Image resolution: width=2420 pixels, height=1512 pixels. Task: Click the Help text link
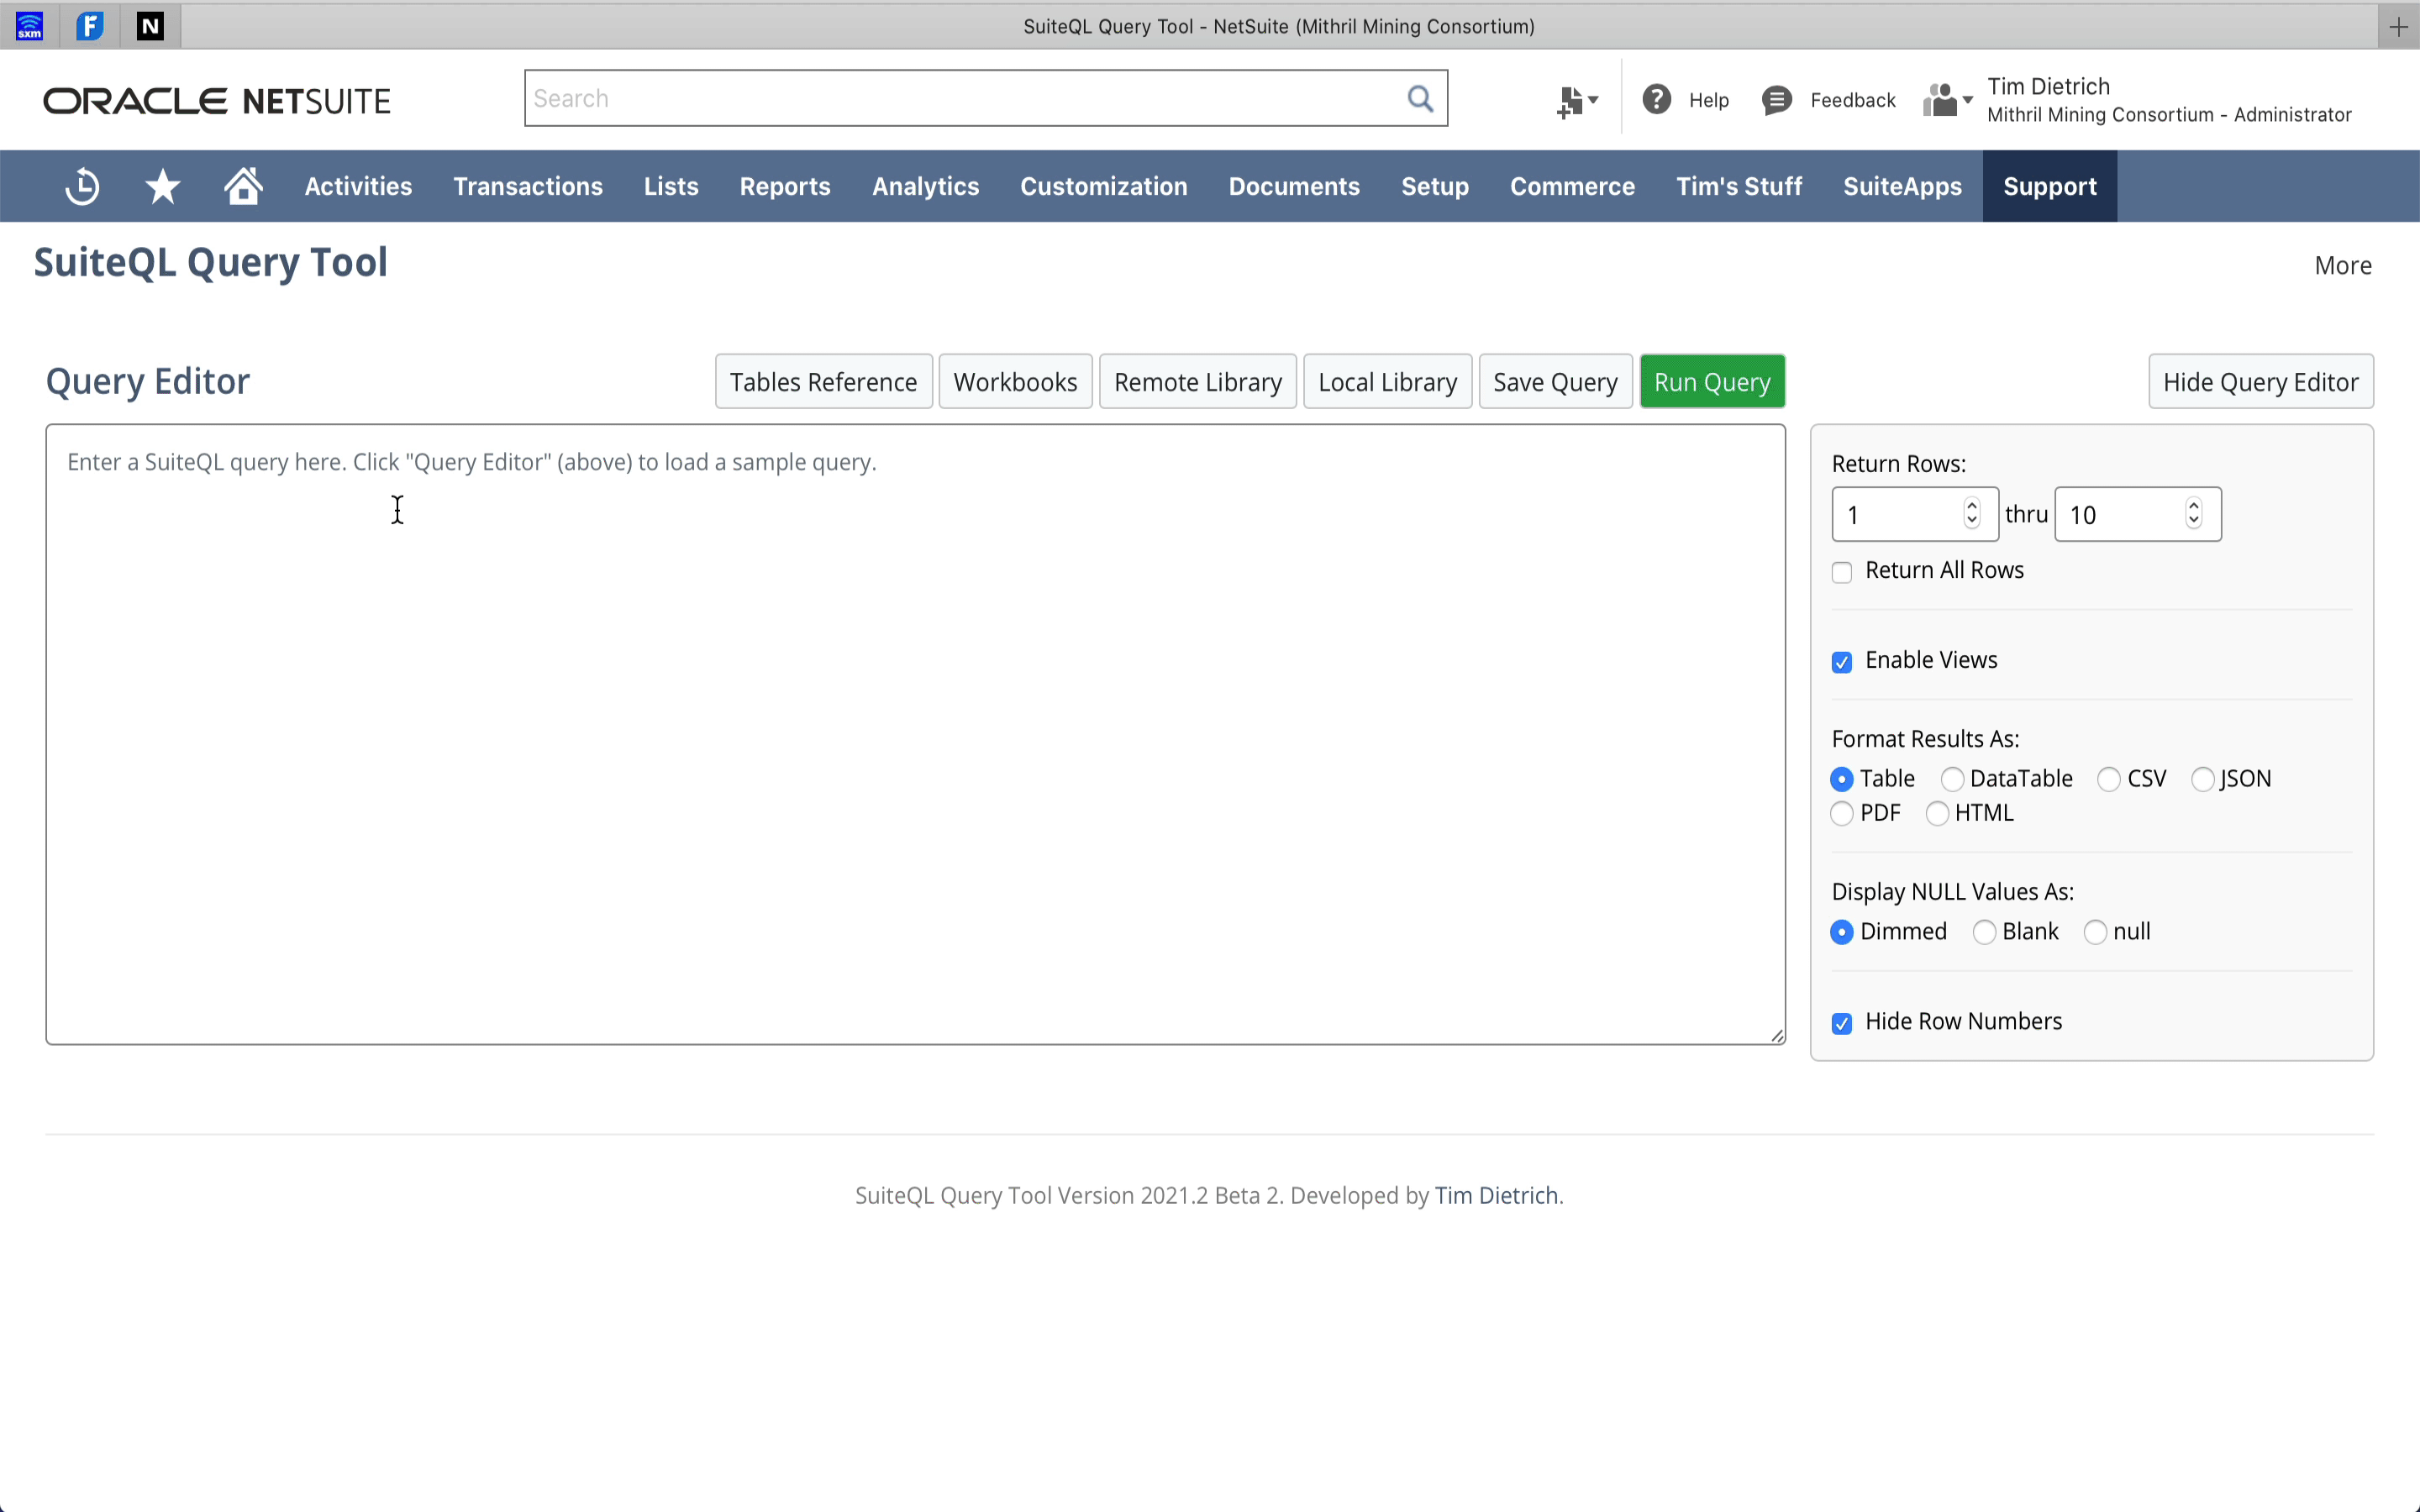coord(1709,100)
